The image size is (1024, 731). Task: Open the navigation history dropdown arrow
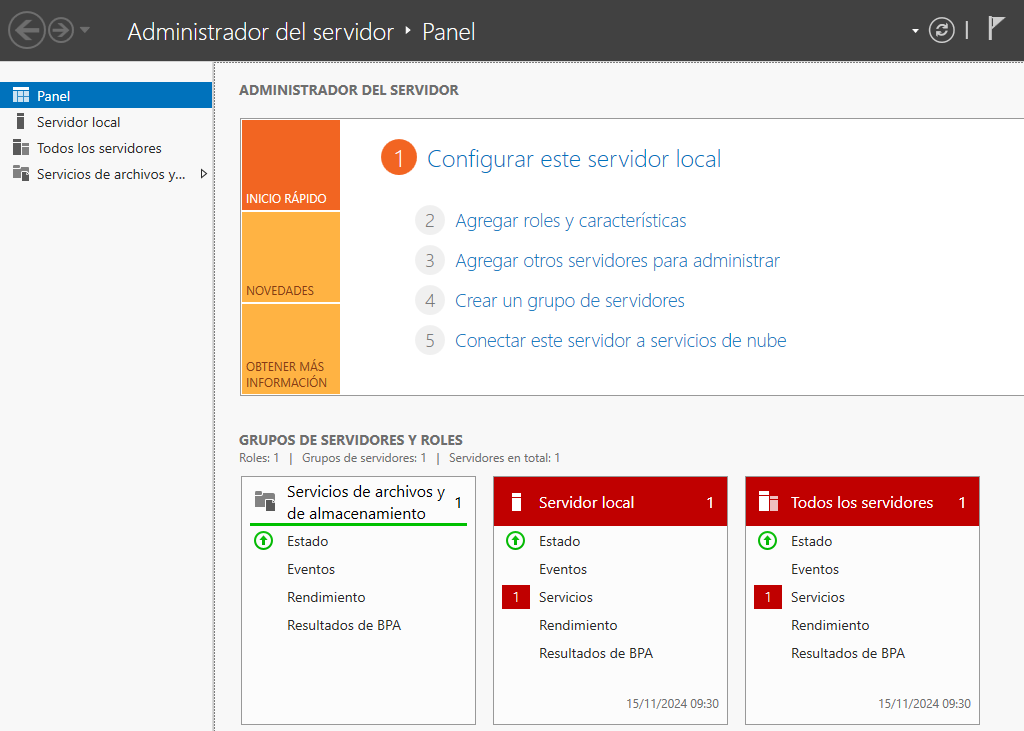click(85, 30)
